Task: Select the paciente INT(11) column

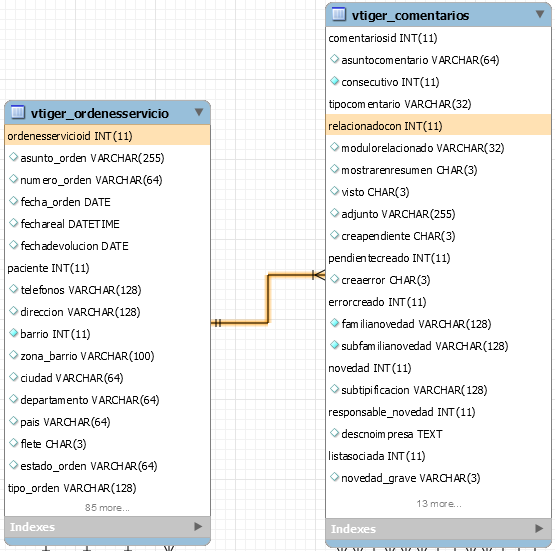Action: coord(108,268)
